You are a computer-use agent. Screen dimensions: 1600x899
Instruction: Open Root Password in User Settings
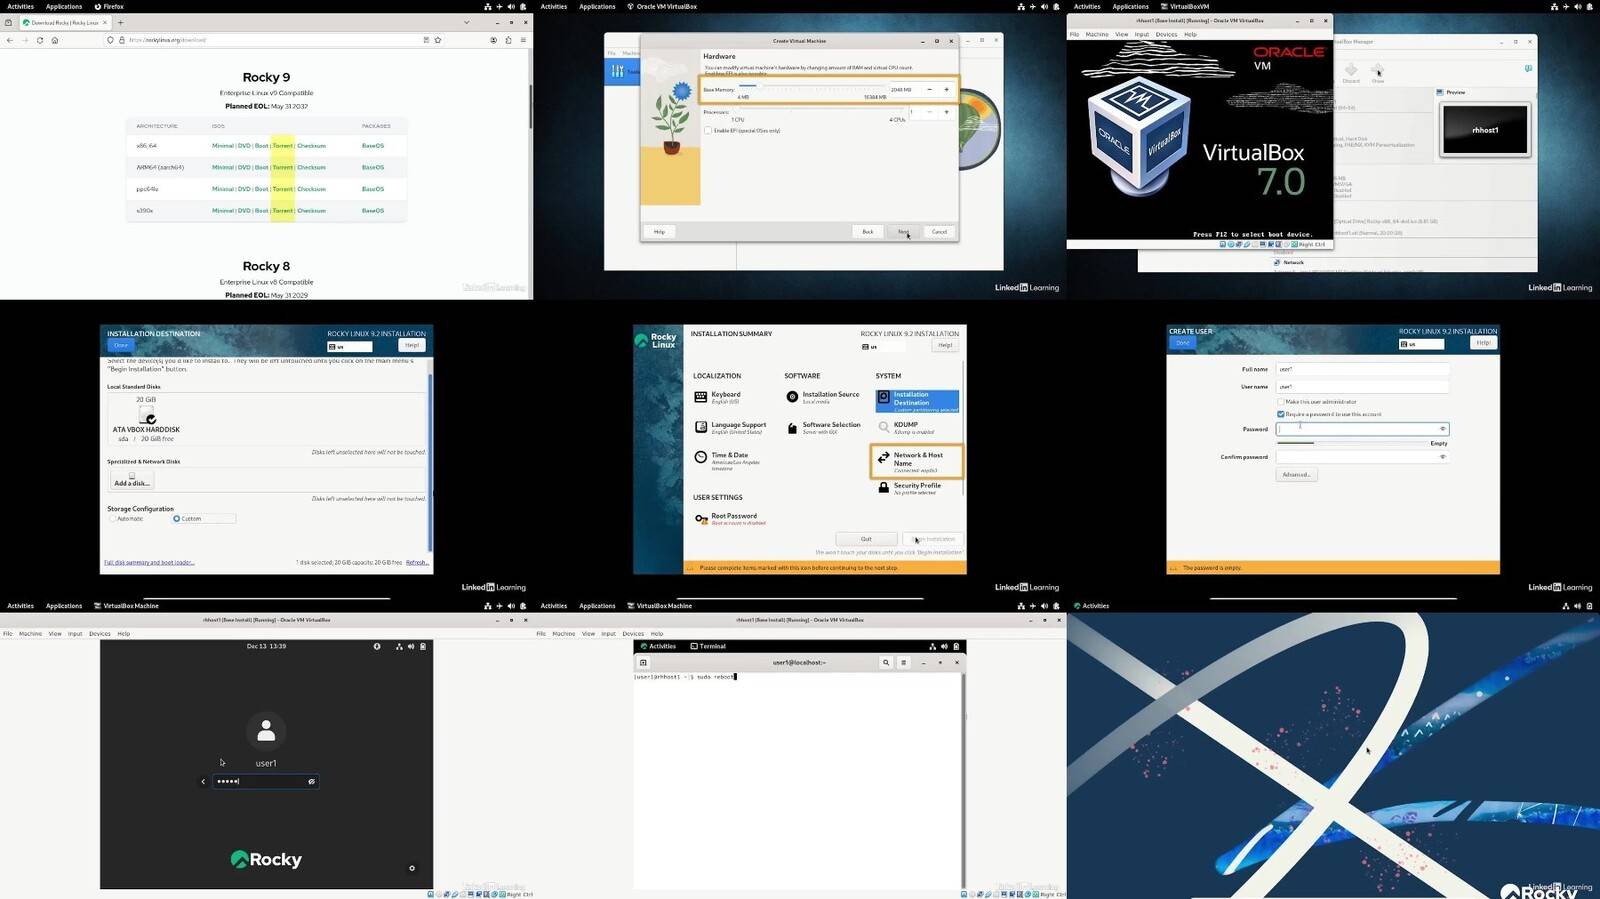(730, 518)
